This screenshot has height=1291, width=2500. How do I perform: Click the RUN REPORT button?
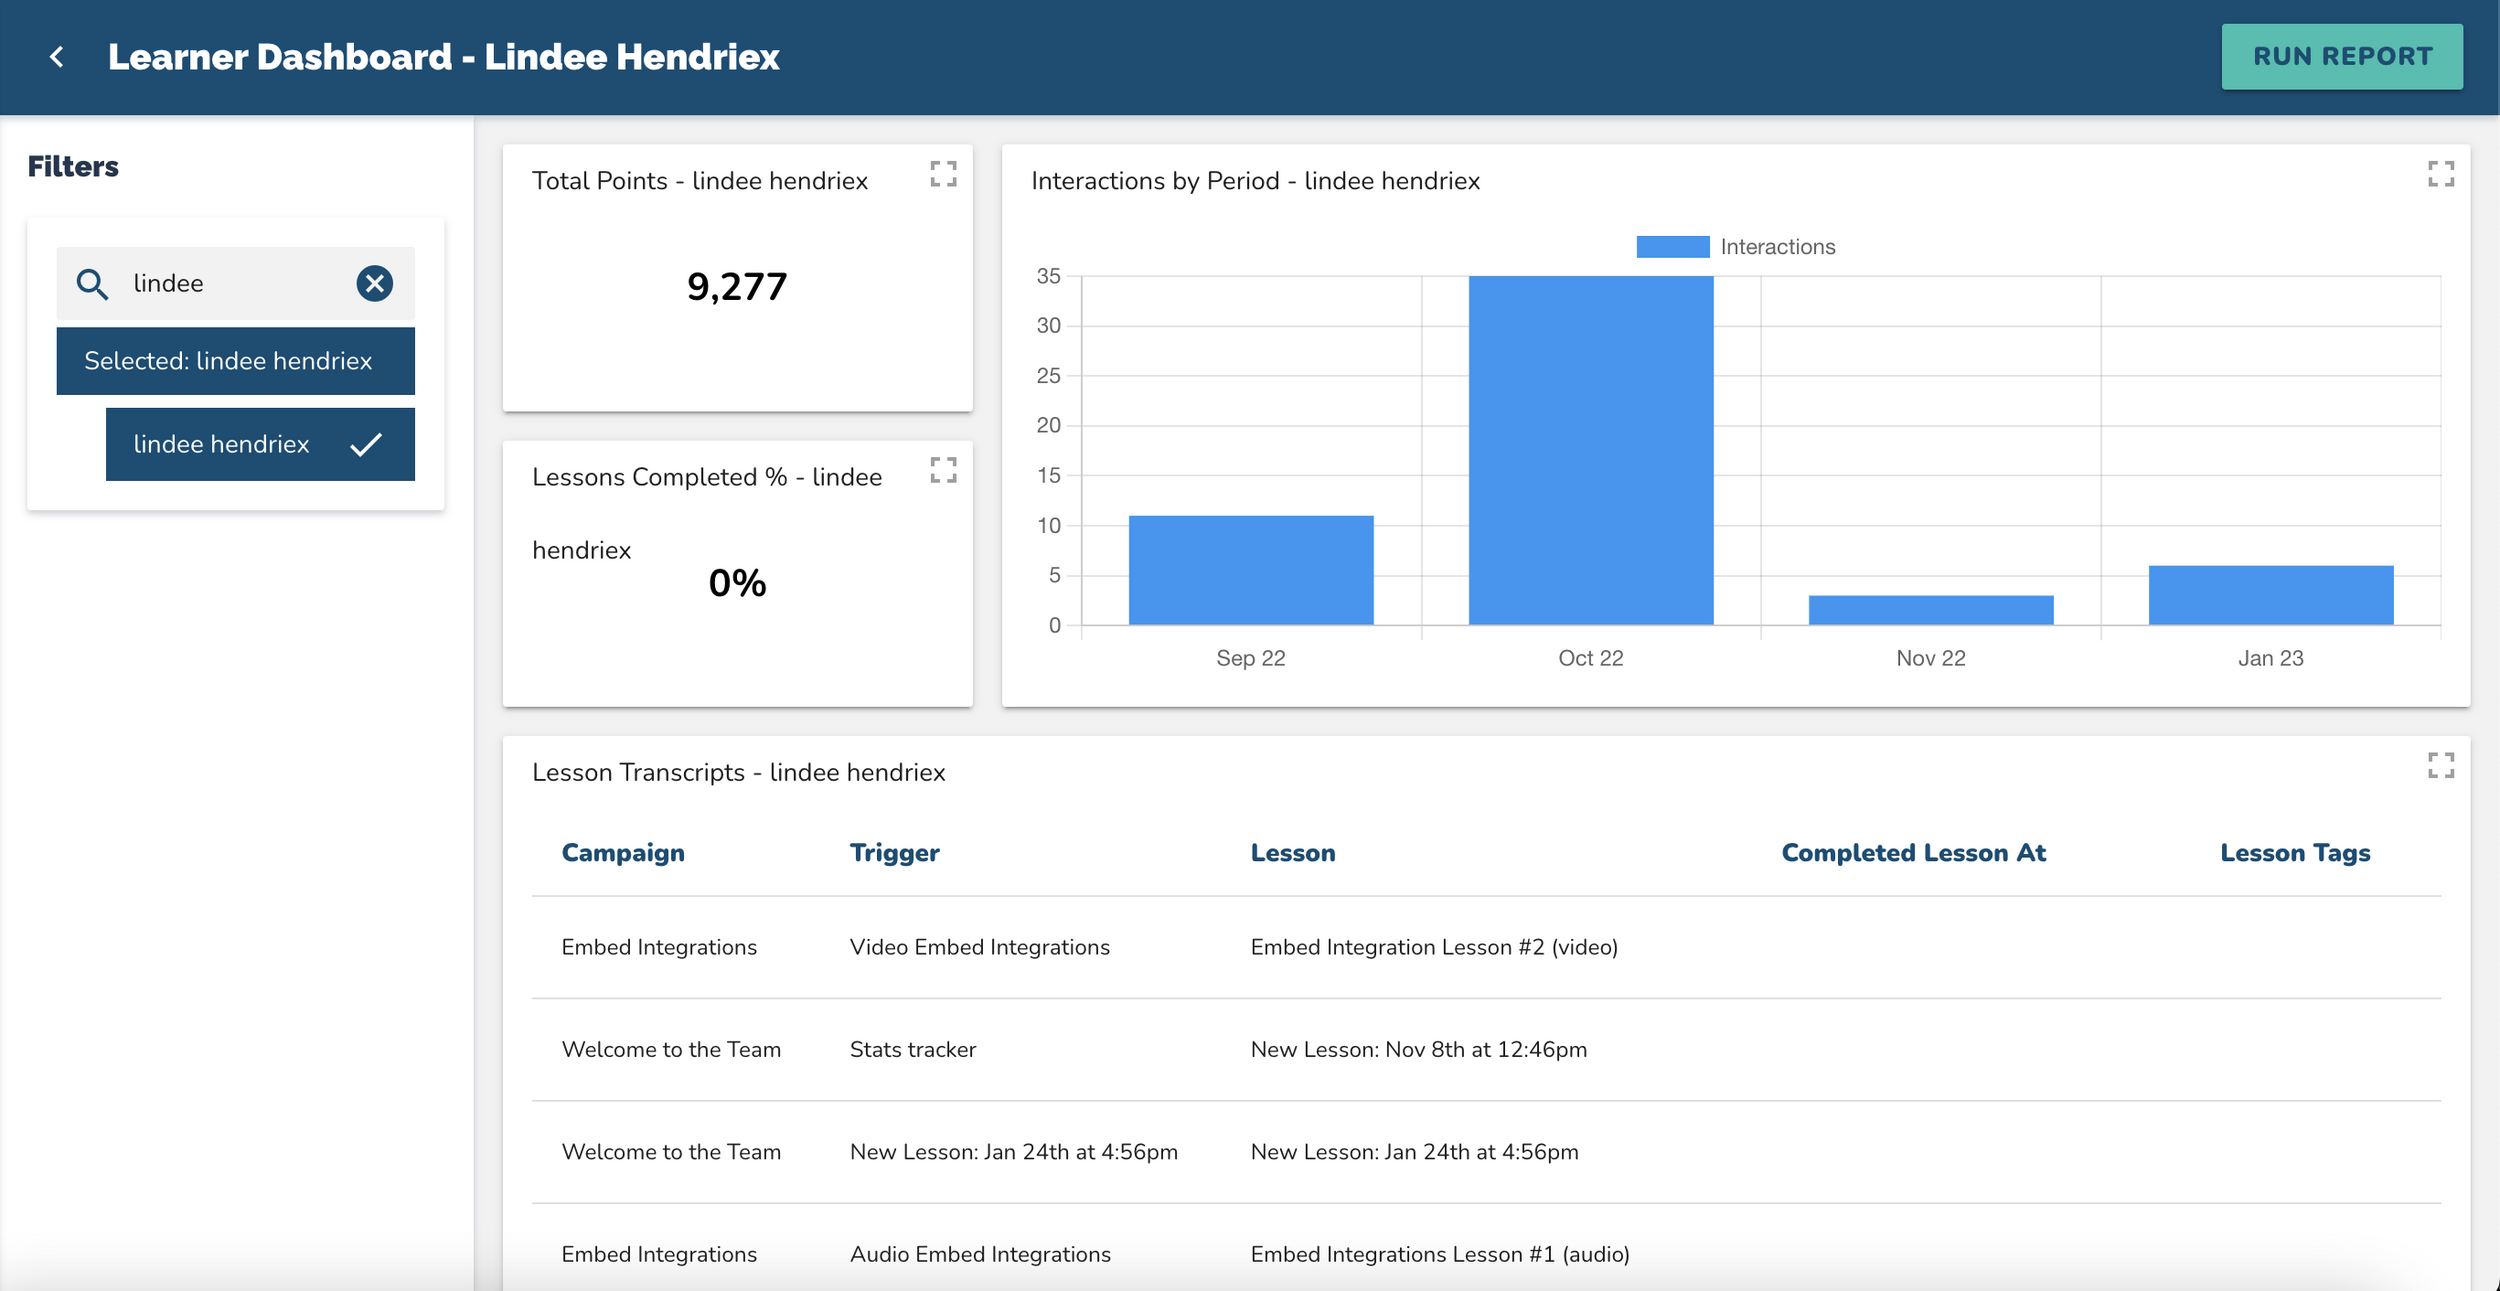(x=2341, y=57)
